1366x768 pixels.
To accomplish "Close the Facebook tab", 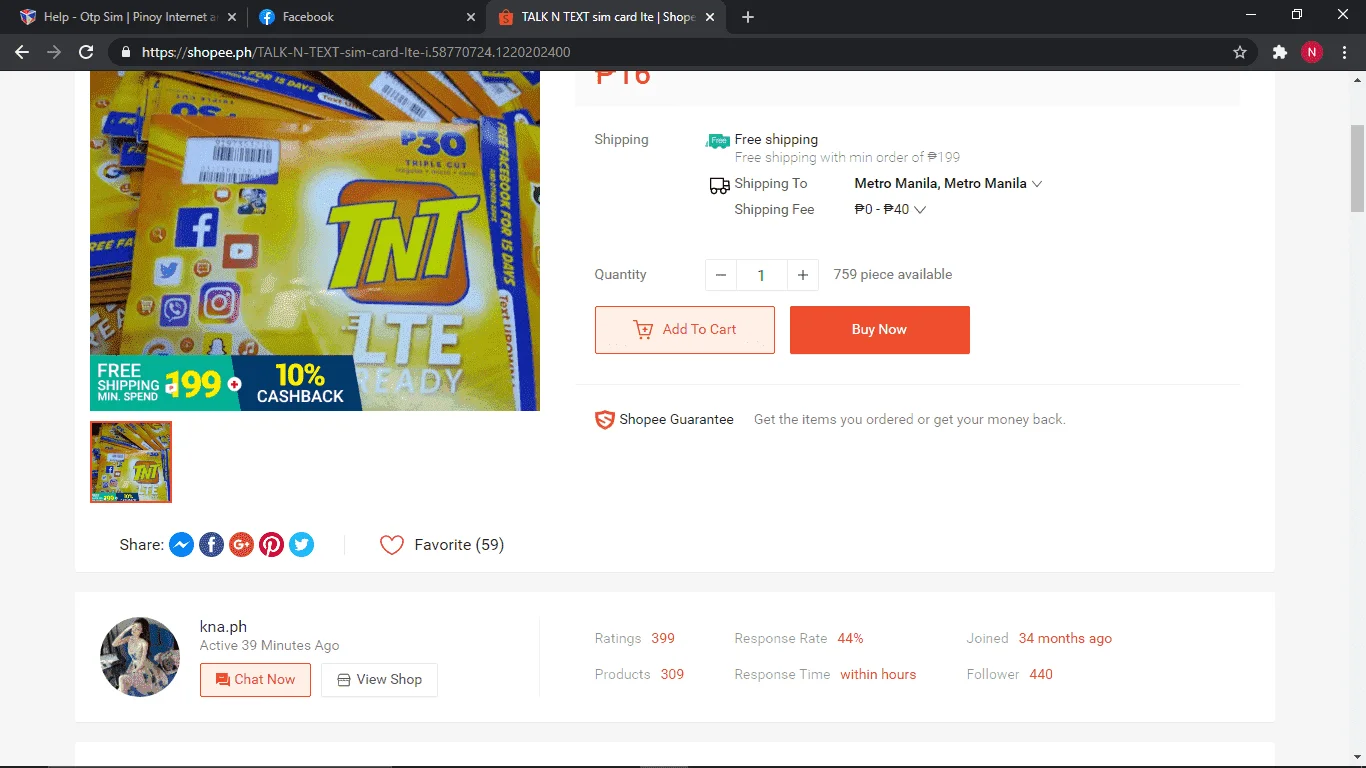I will tap(471, 17).
